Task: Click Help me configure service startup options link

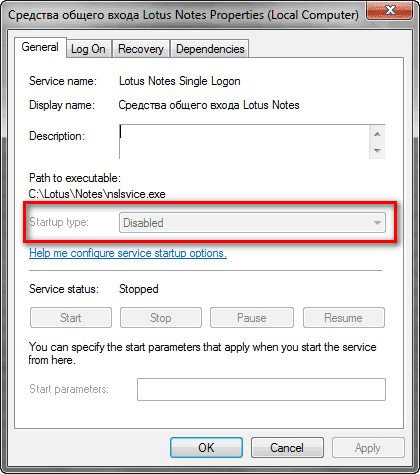Action: click(x=128, y=253)
